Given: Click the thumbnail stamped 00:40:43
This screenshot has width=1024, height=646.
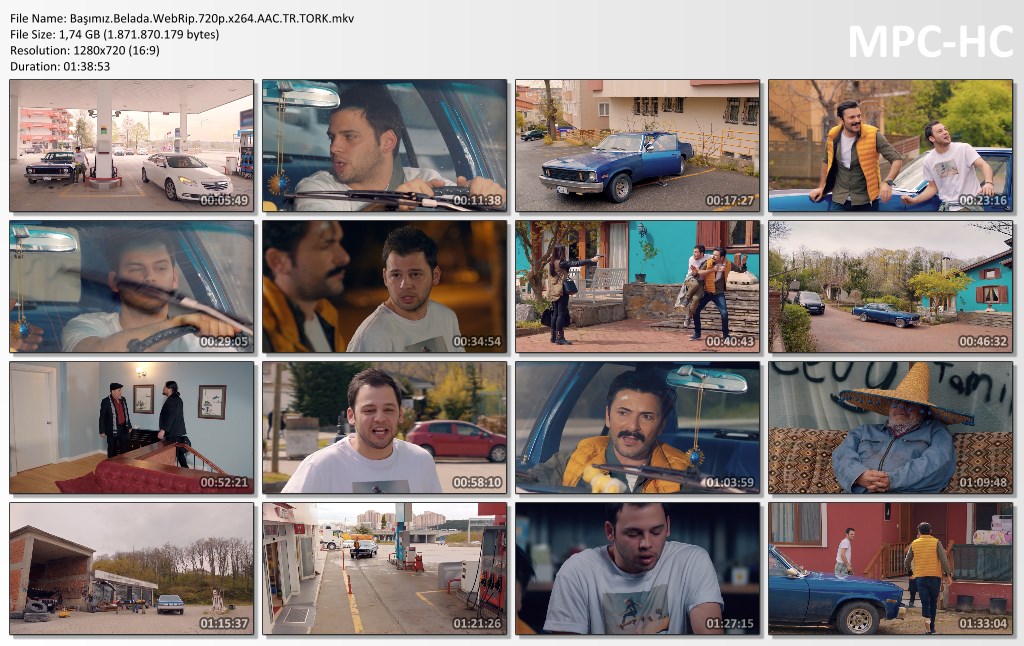Looking at the screenshot, I should pyautogui.click(x=637, y=287).
